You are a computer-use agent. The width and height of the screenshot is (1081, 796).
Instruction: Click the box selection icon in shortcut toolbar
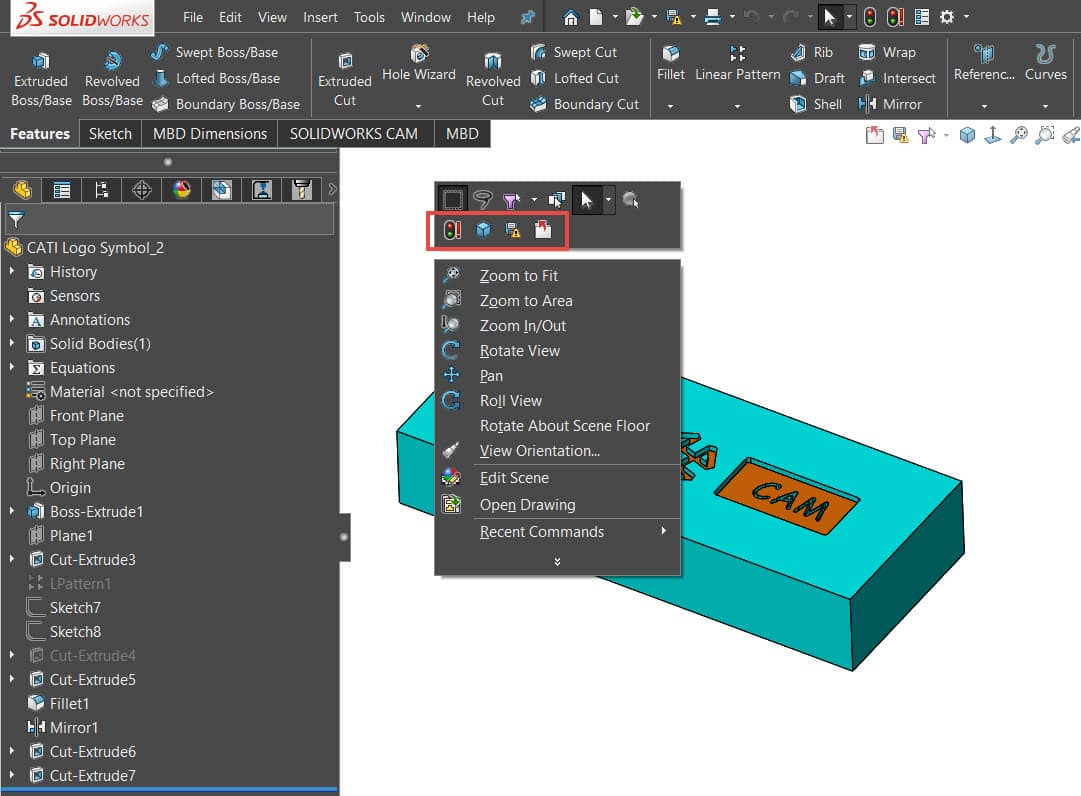[x=453, y=201]
